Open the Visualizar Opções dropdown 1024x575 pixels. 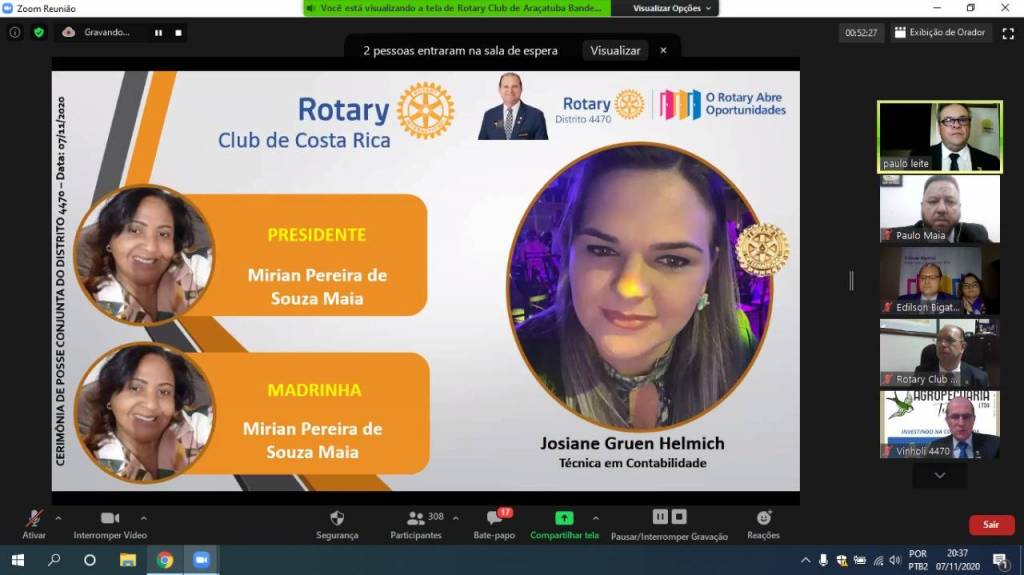673,8
